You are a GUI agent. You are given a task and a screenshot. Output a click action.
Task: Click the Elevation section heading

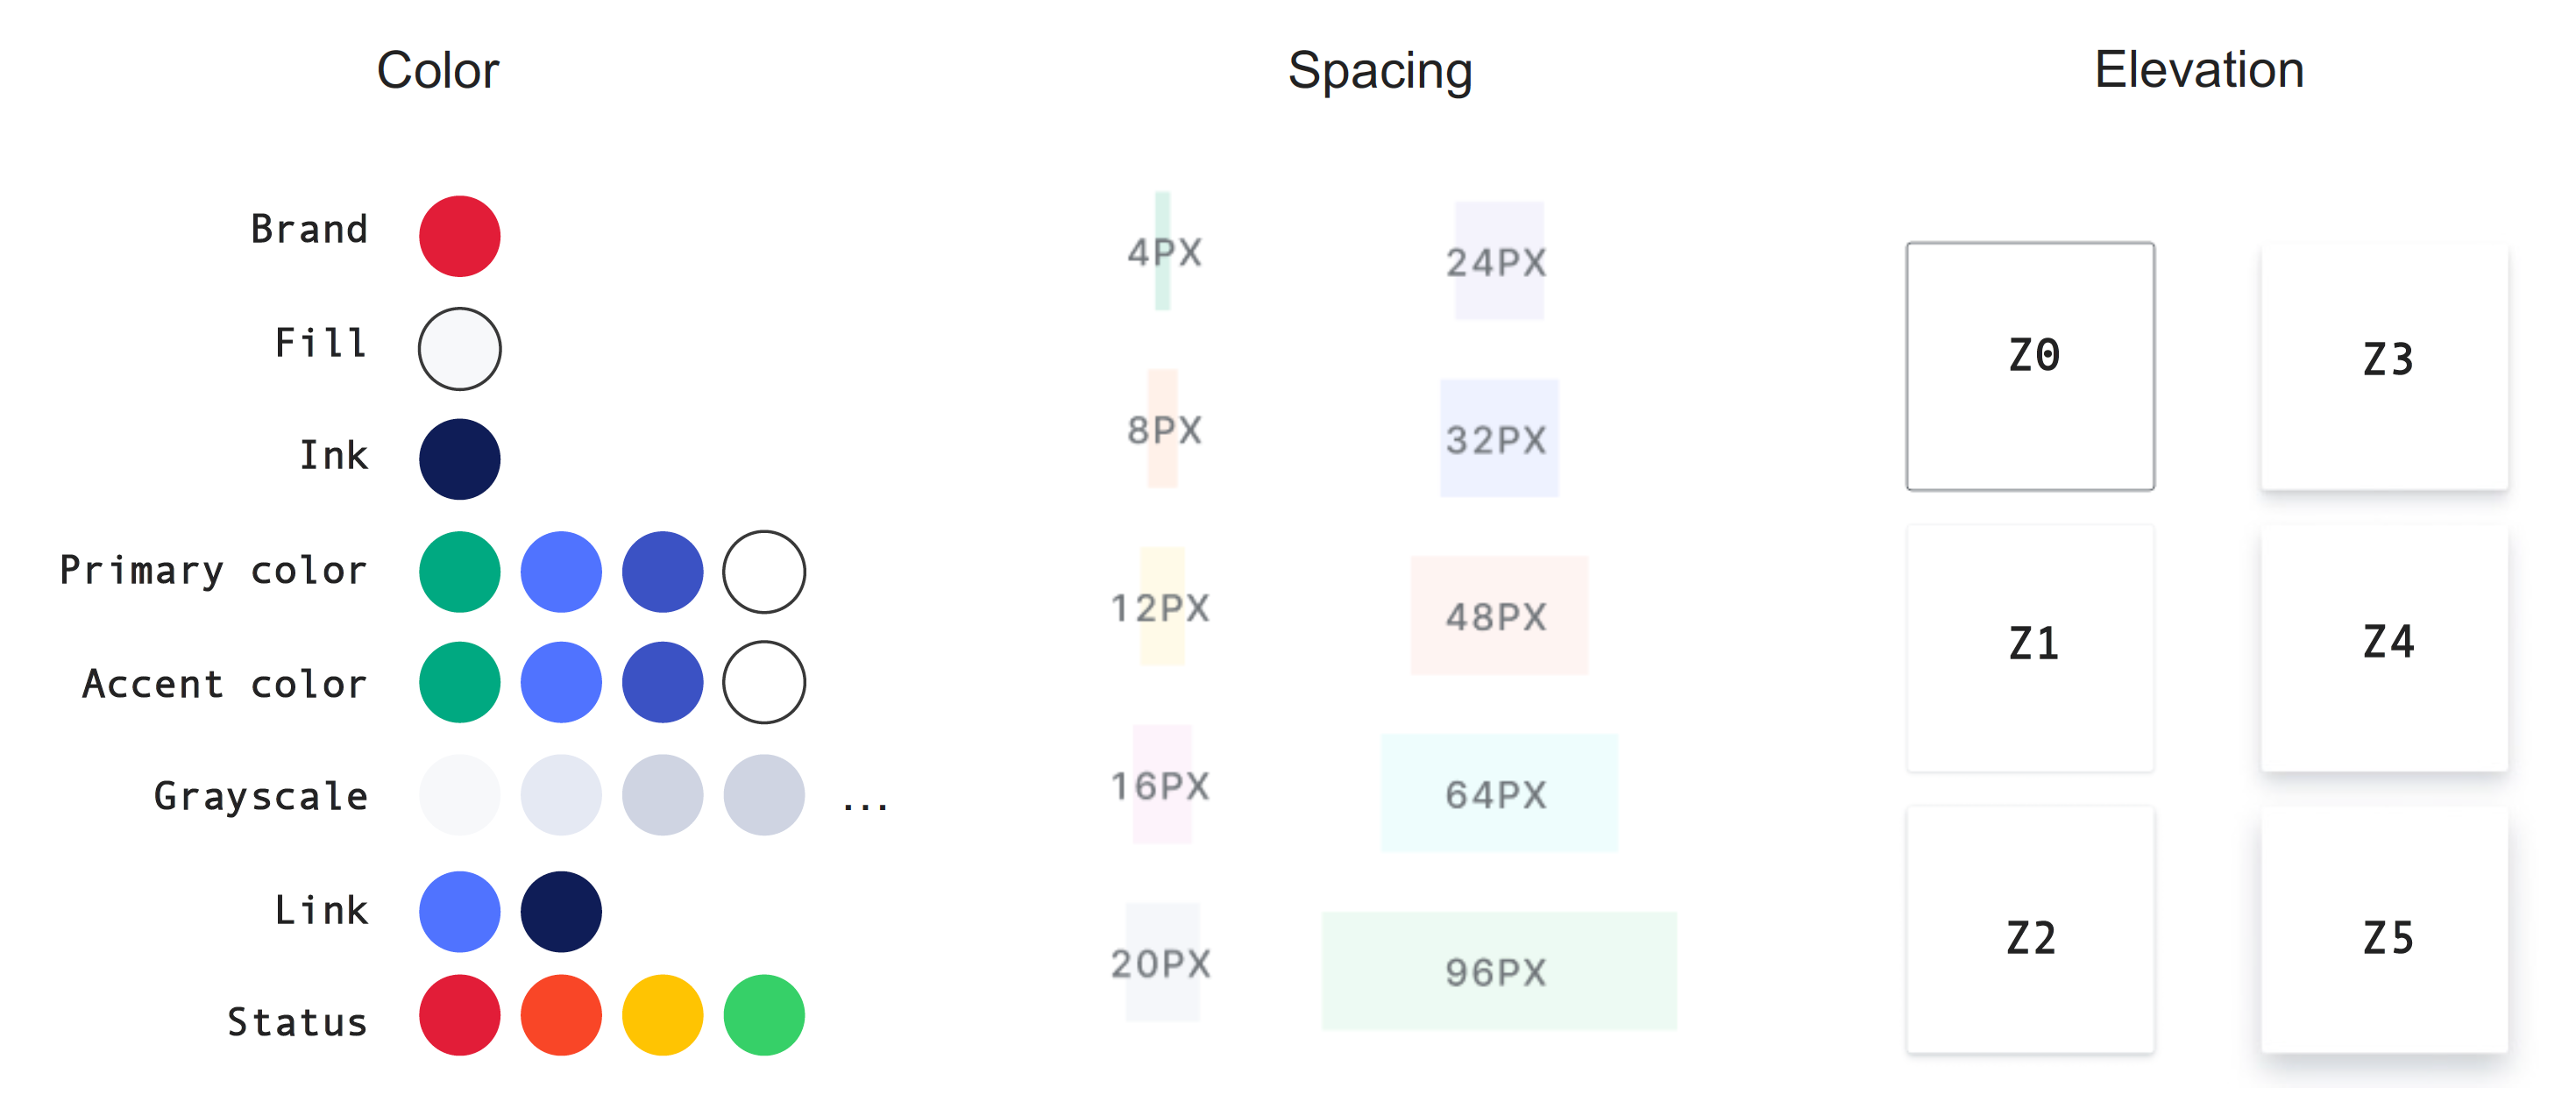pos(2199,70)
